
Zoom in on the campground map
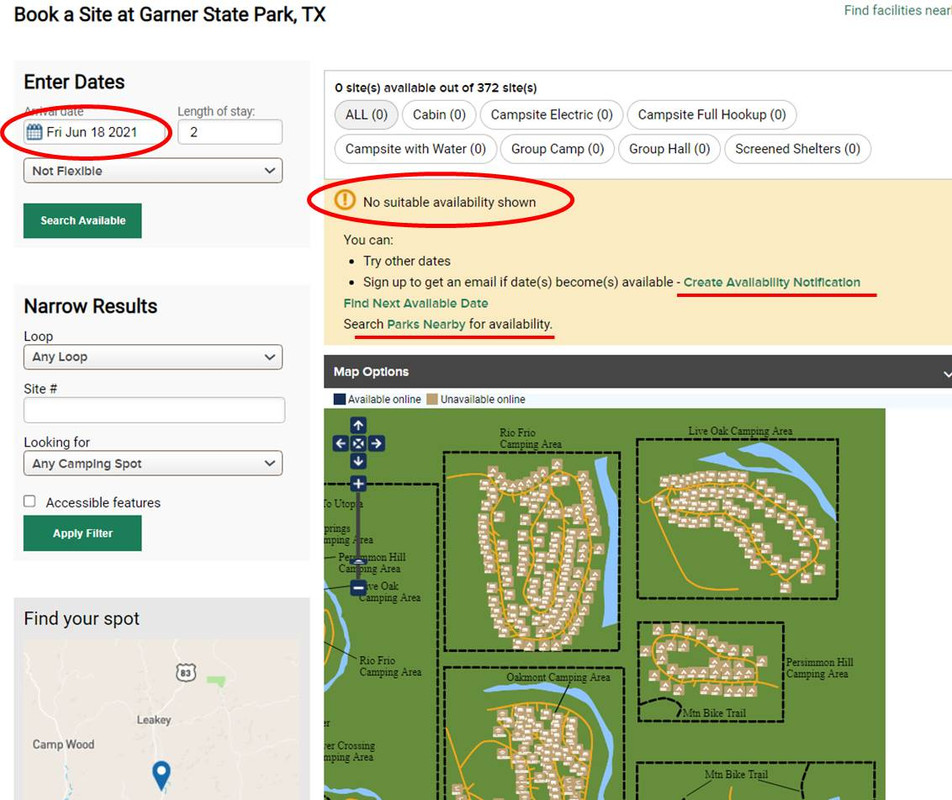coord(358,484)
